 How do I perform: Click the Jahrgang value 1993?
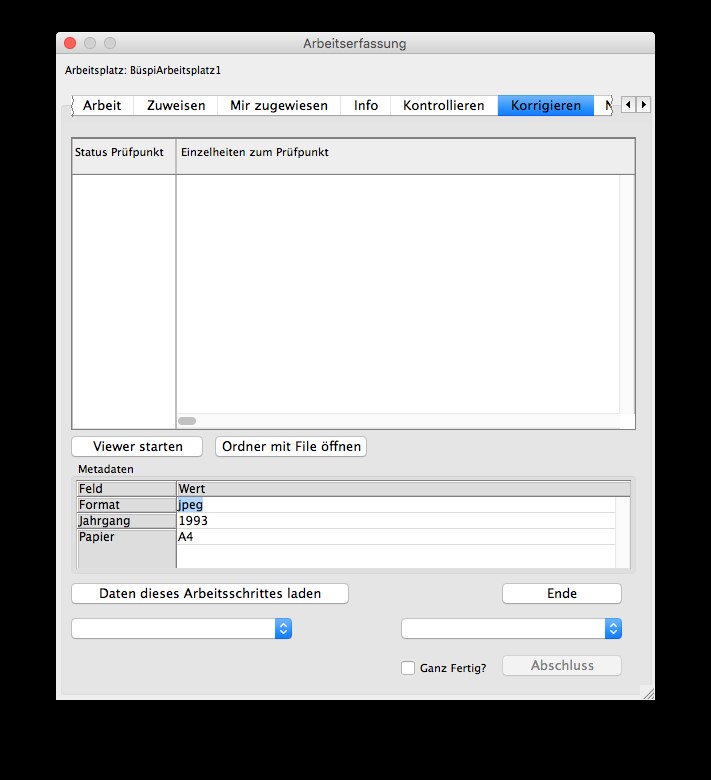point(395,521)
